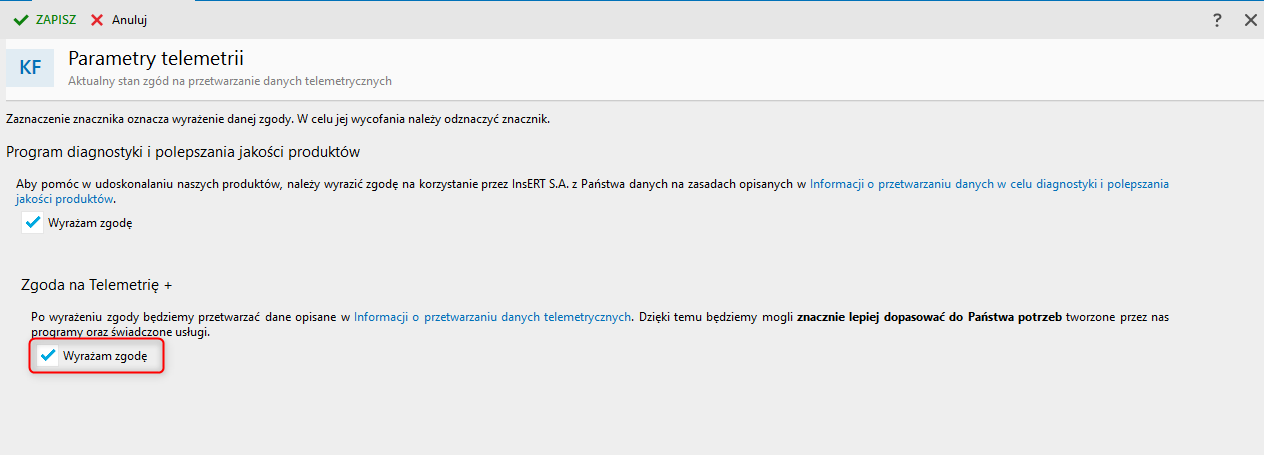Viewport: 1264px width, 455px height.
Task: Click the Wyrażam zgodę label under Telemetria +
Action: click(105, 356)
